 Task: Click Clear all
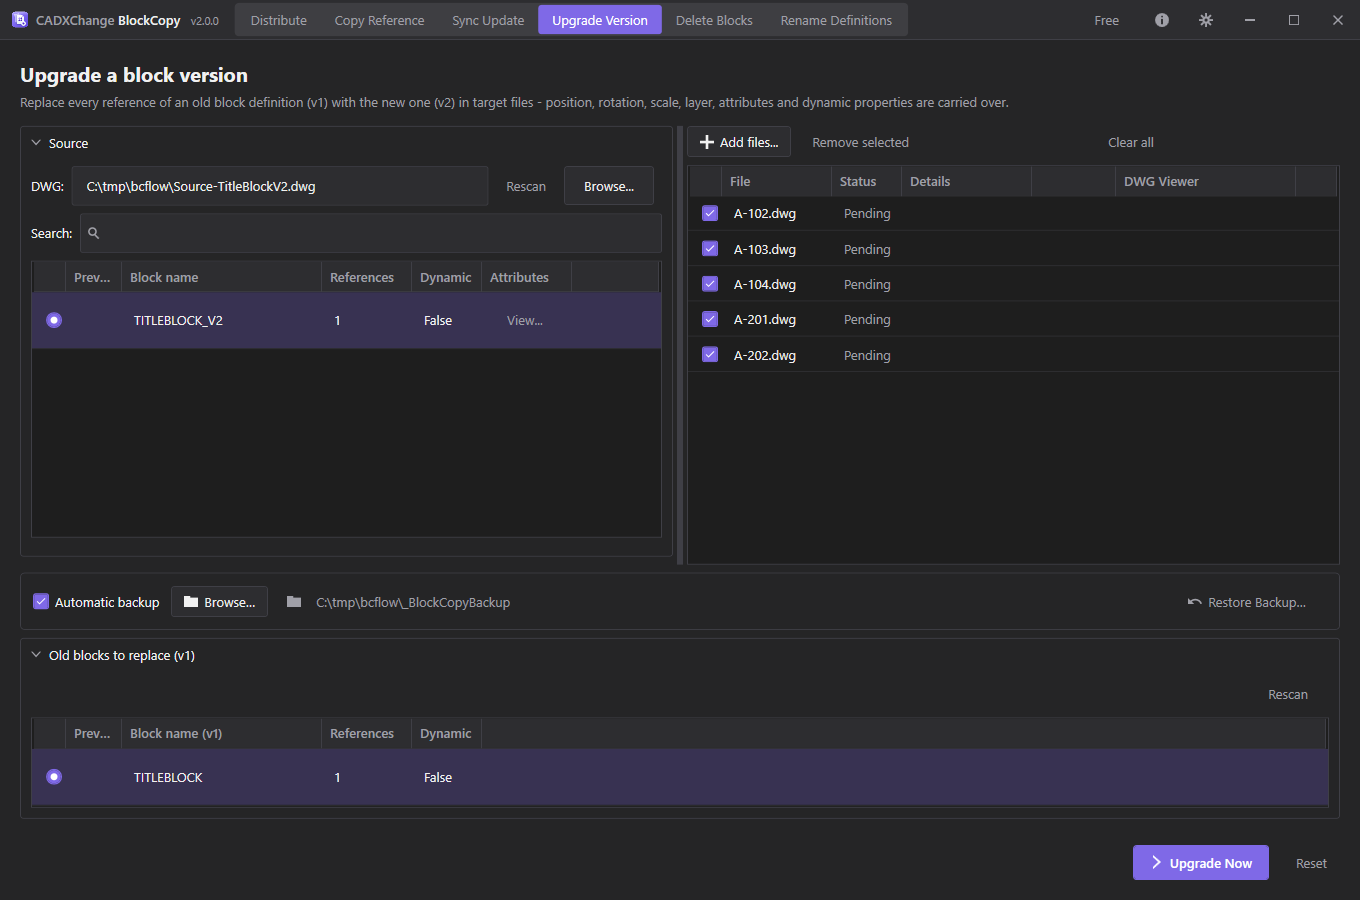[1131, 142]
